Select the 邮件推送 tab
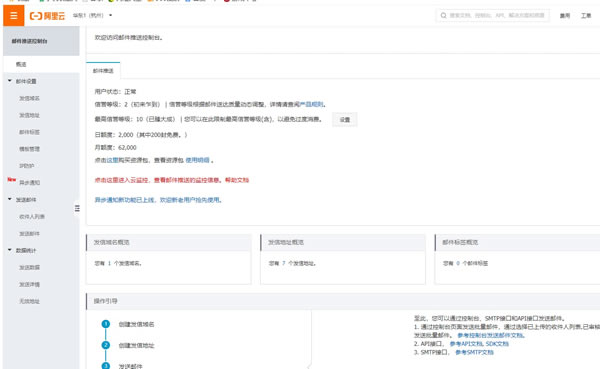 click(103, 70)
